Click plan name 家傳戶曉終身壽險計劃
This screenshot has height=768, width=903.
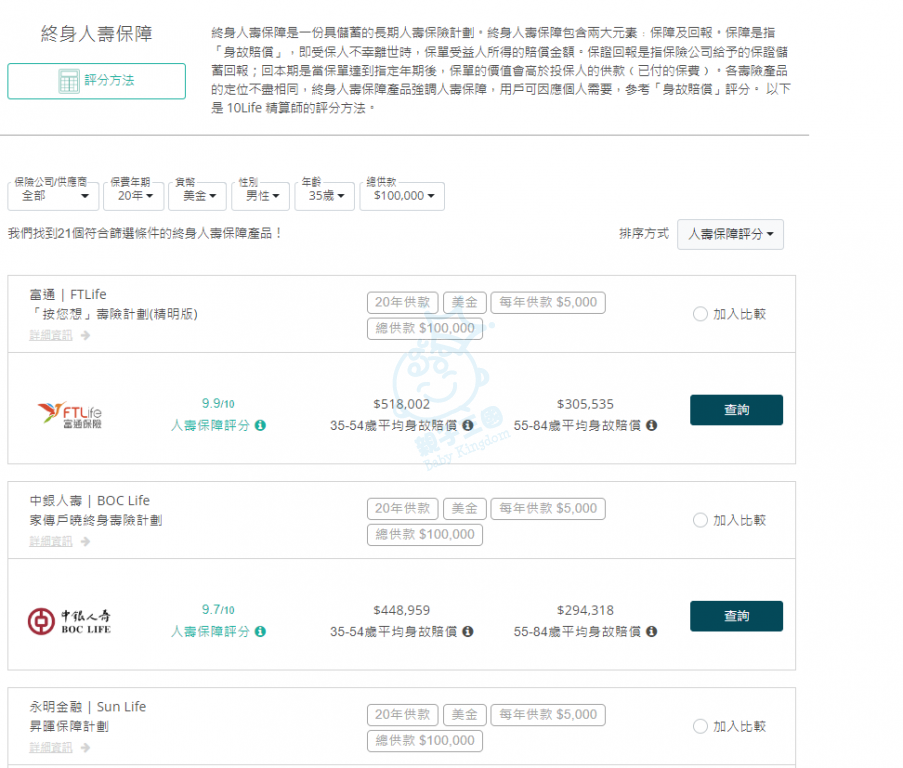tap(96, 520)
